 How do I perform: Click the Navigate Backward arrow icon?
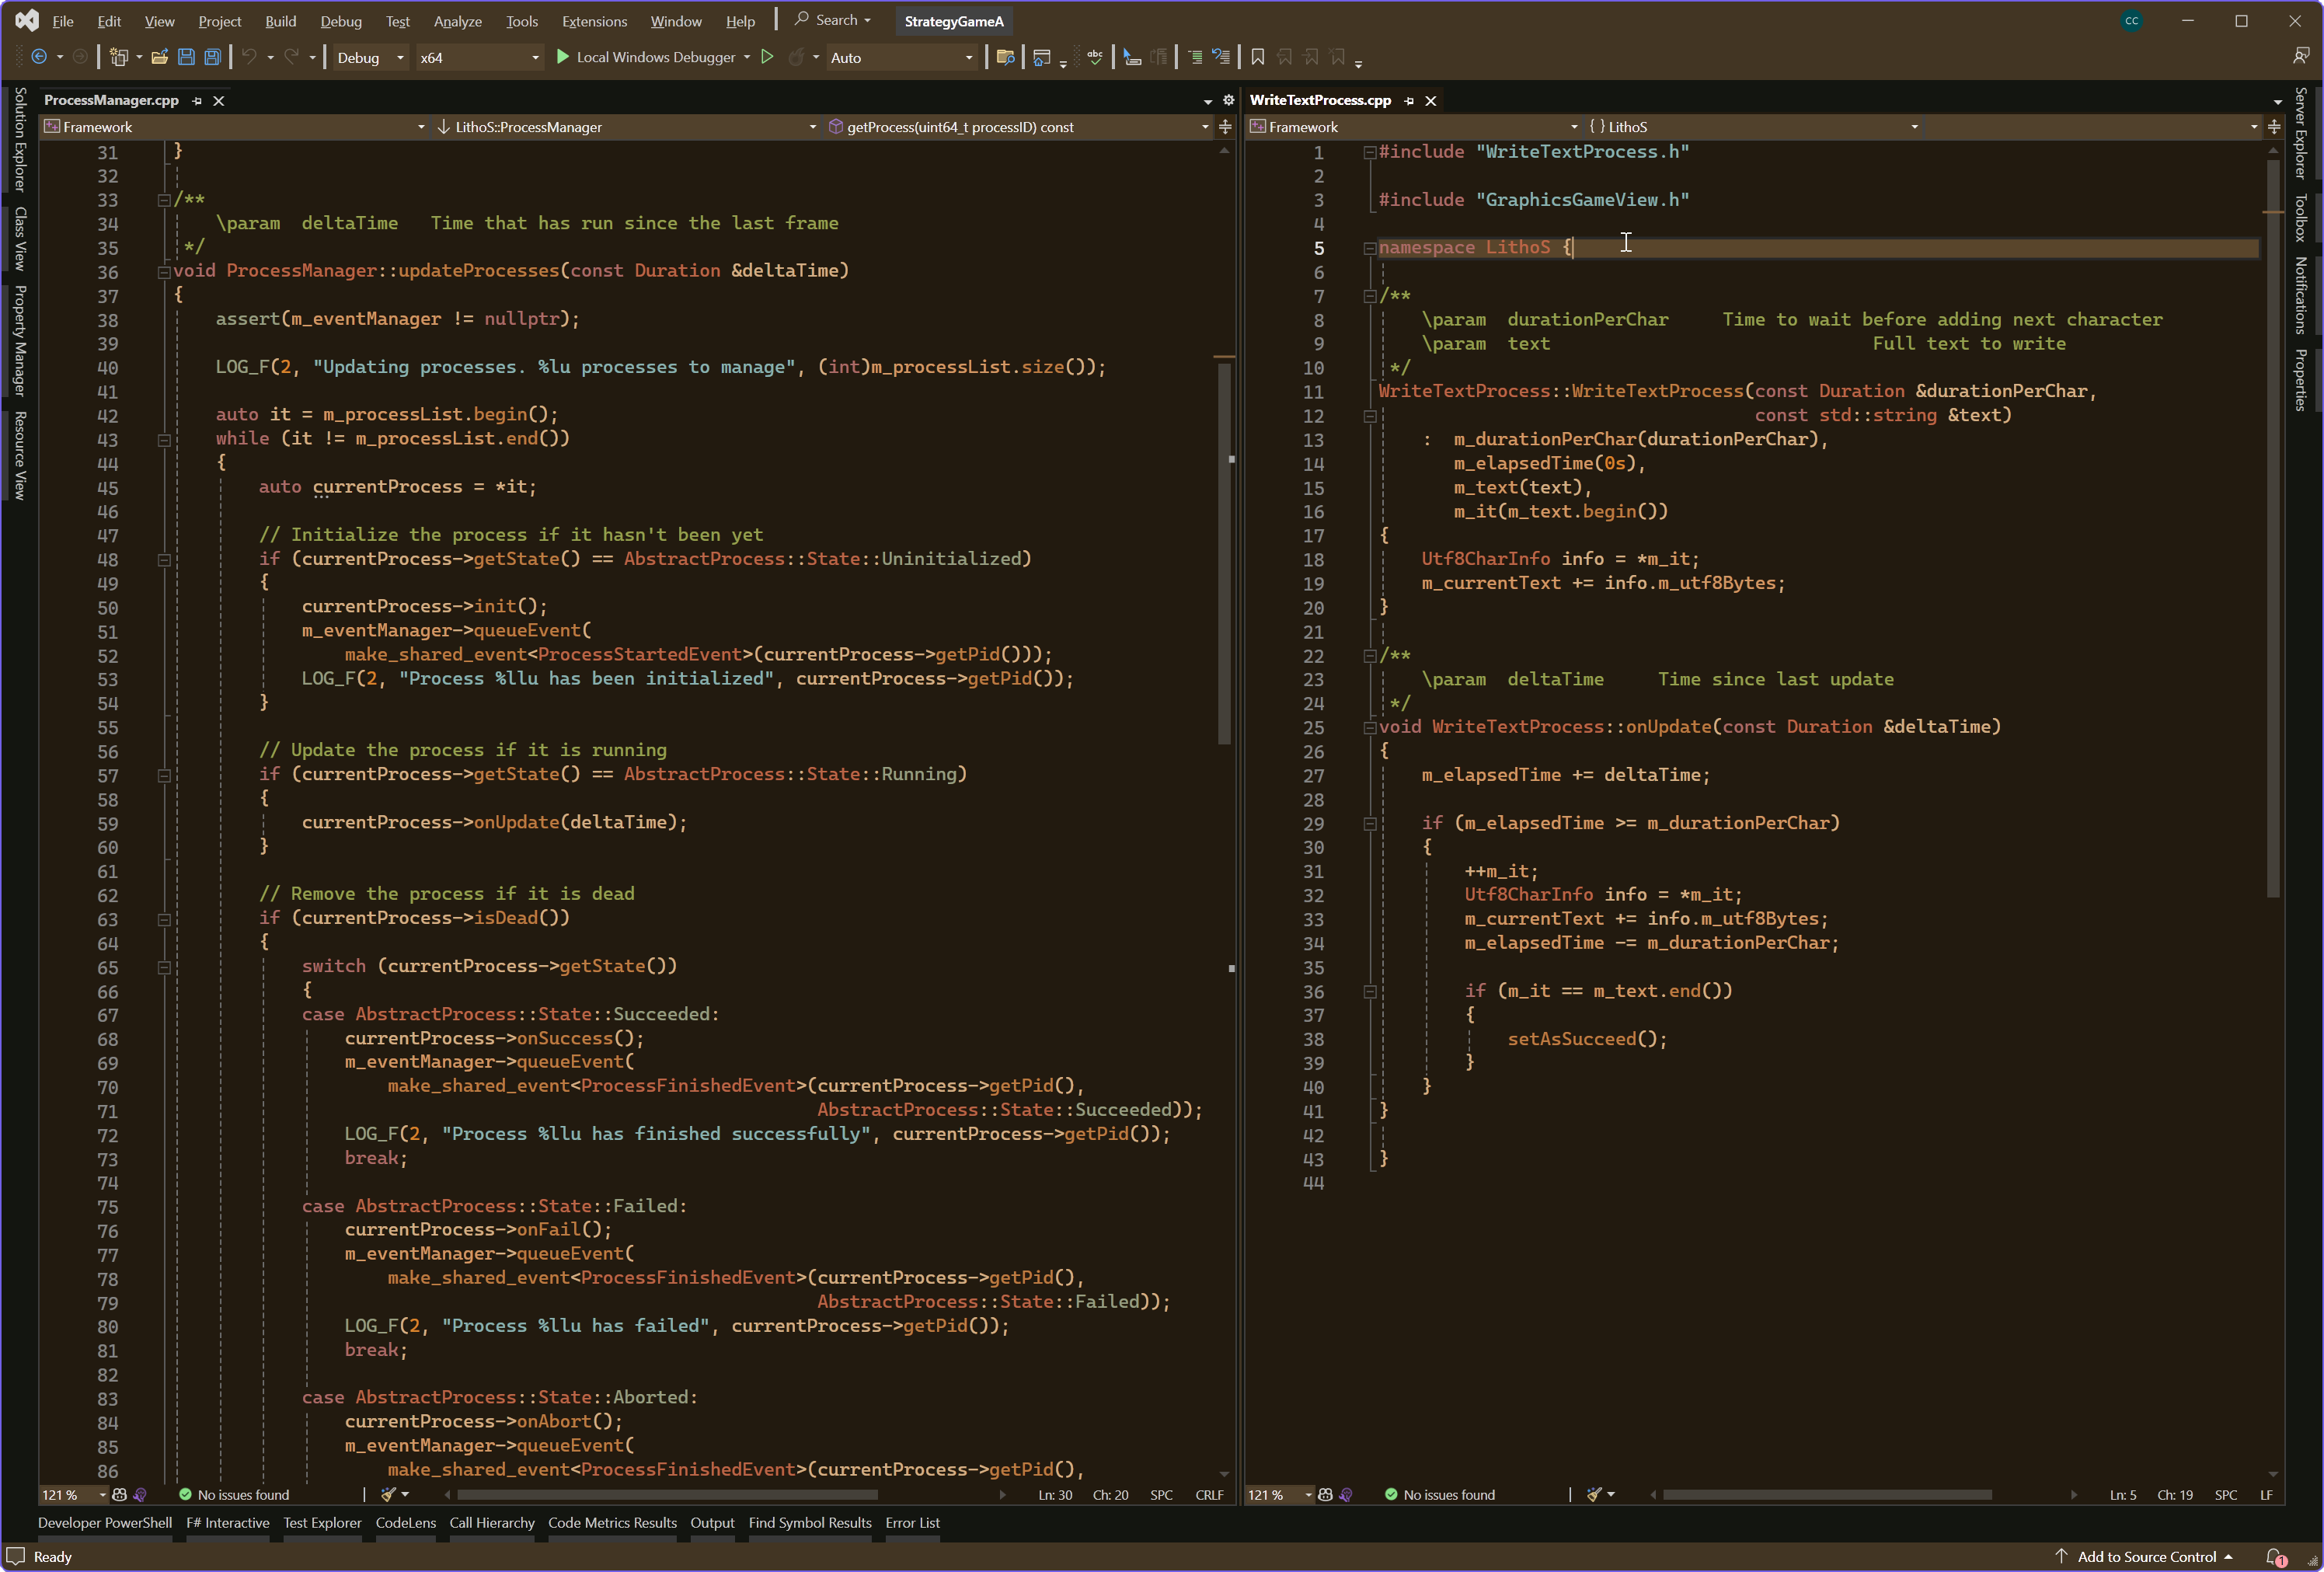click(39, 57)
